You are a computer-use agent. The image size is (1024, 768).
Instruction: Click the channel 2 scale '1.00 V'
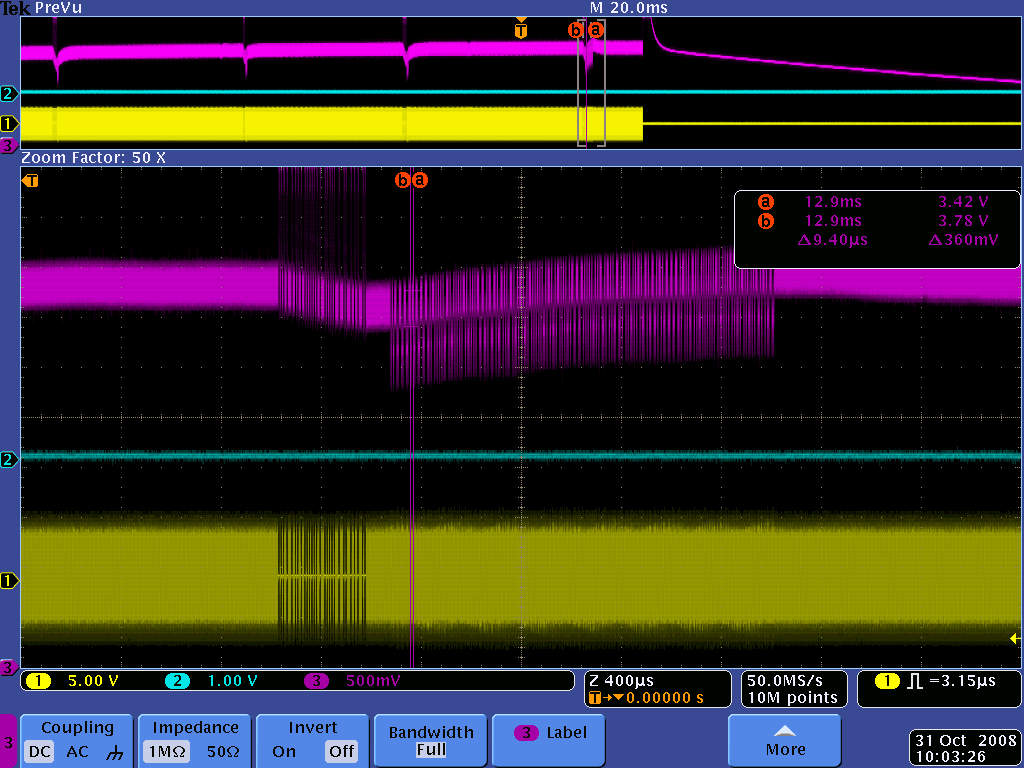pyautogui.click(x=232, y=681)
